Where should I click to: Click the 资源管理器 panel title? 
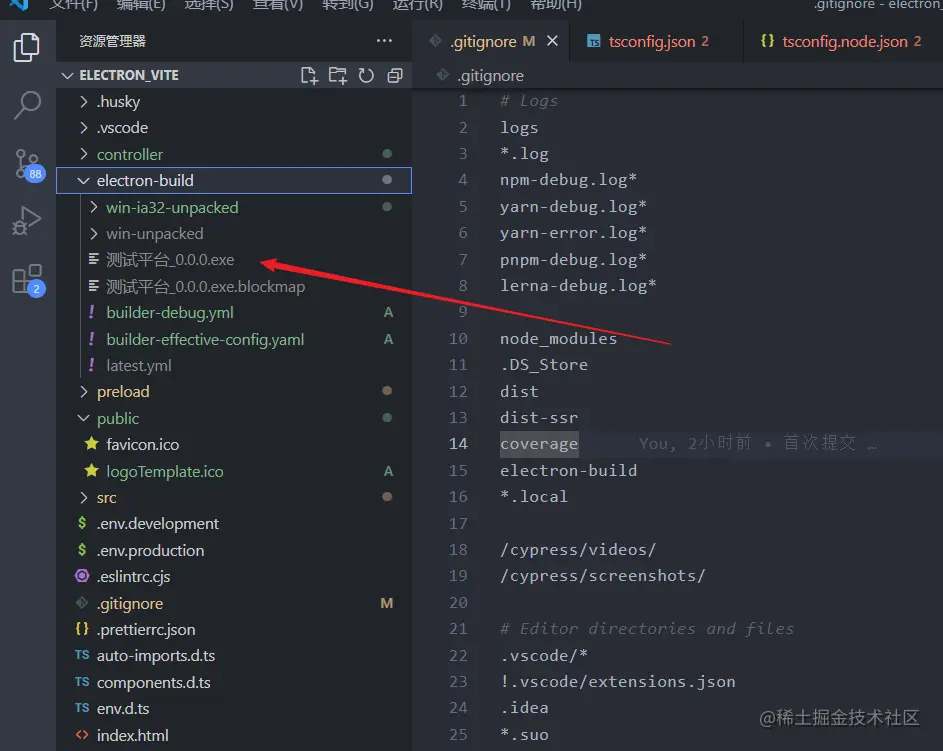click(112, 41)
